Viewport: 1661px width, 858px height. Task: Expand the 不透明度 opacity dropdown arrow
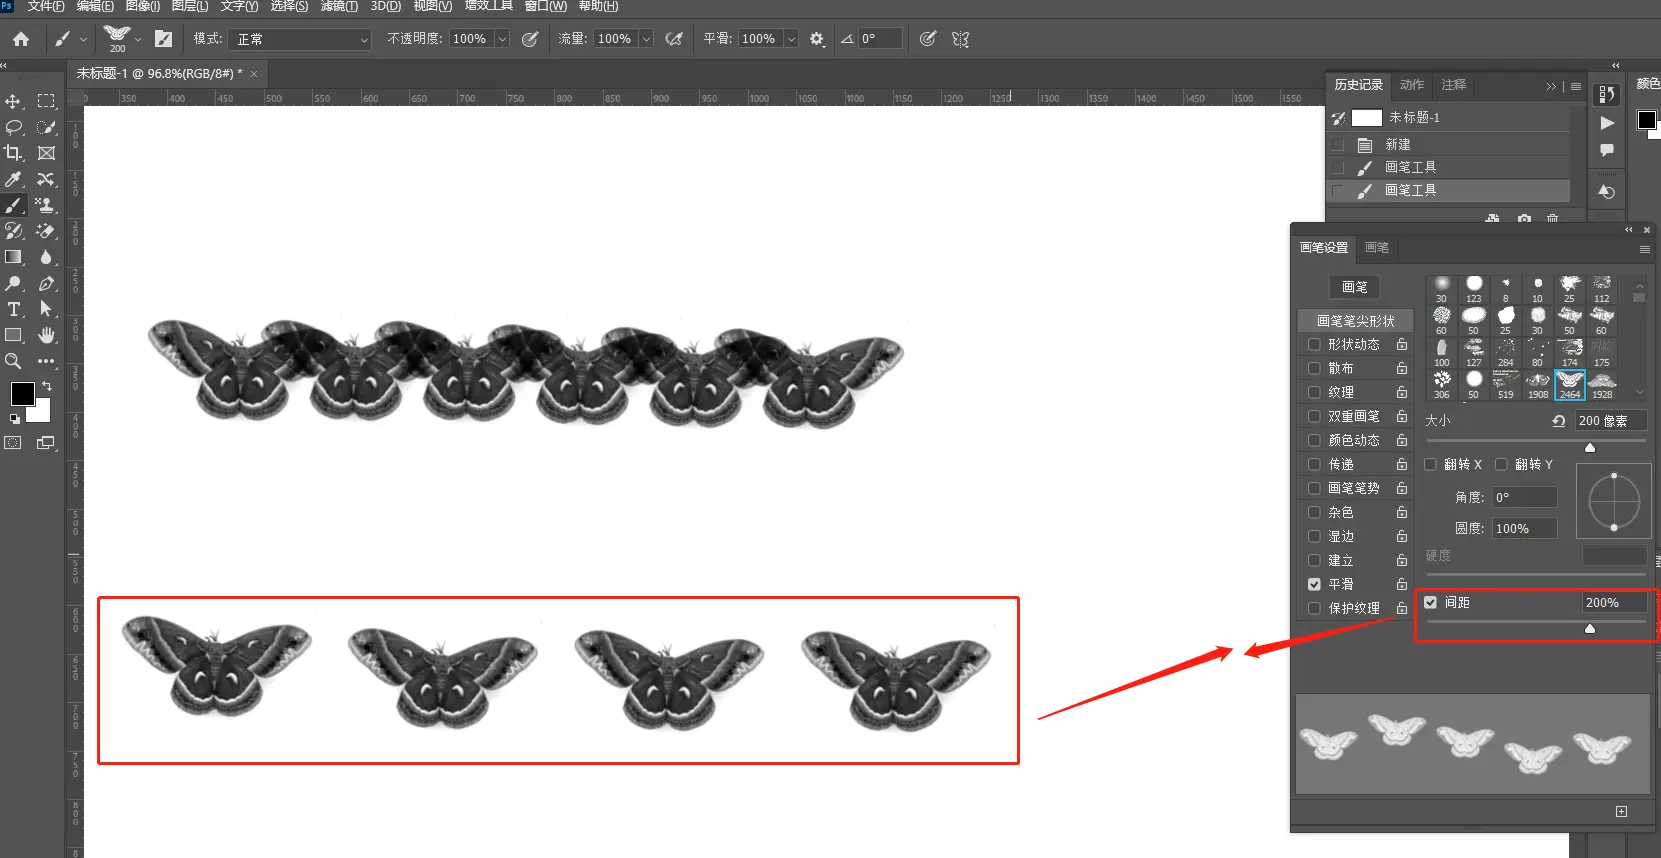click(x=502, y=39)
